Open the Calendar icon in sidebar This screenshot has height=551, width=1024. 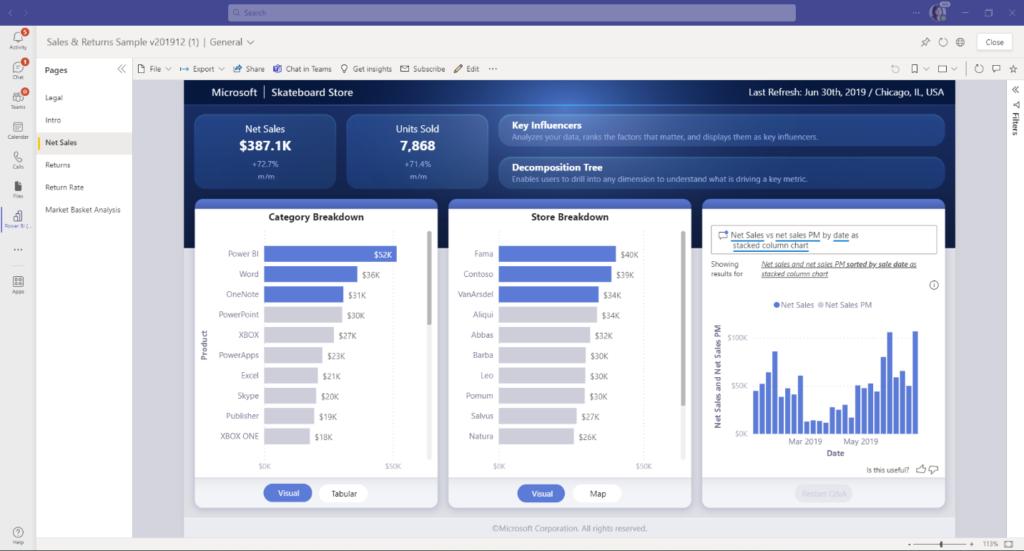tap(18, 130)
